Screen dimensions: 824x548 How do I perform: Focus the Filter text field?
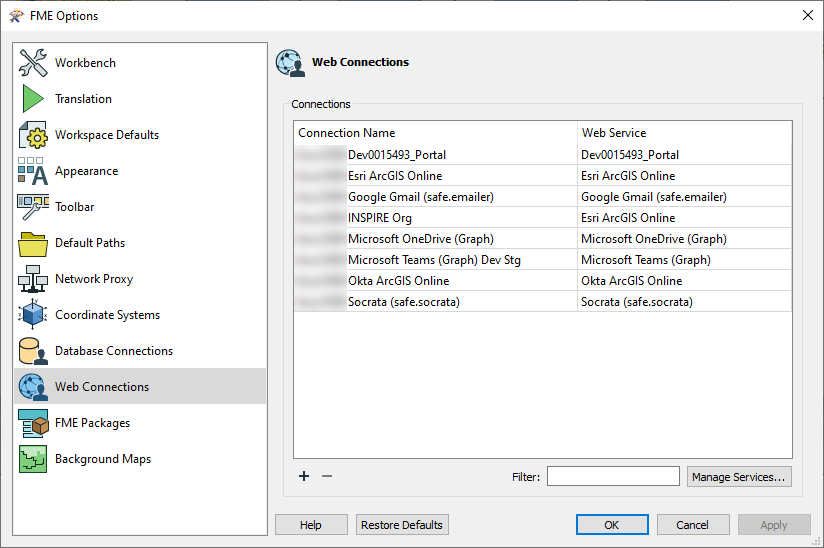[x=613, y=477]
